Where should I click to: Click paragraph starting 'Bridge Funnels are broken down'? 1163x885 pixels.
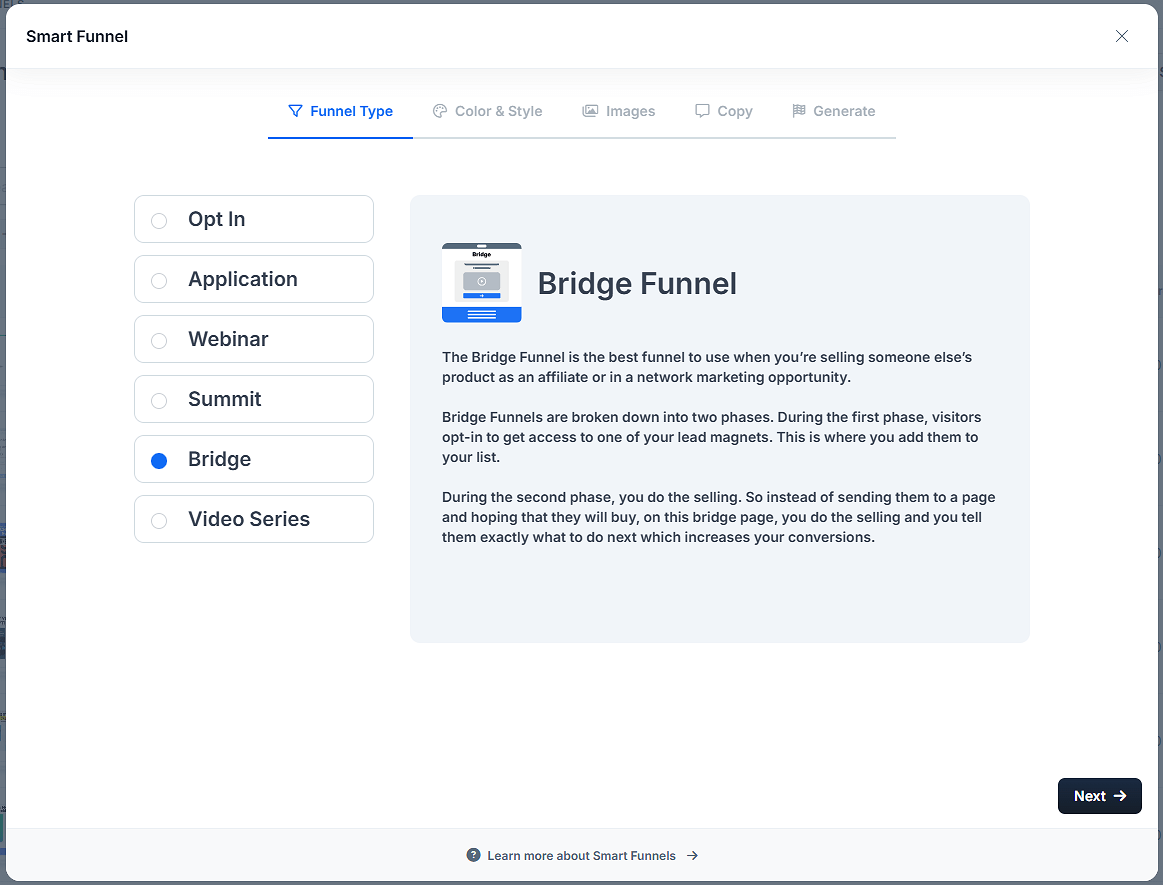point(711,437)
